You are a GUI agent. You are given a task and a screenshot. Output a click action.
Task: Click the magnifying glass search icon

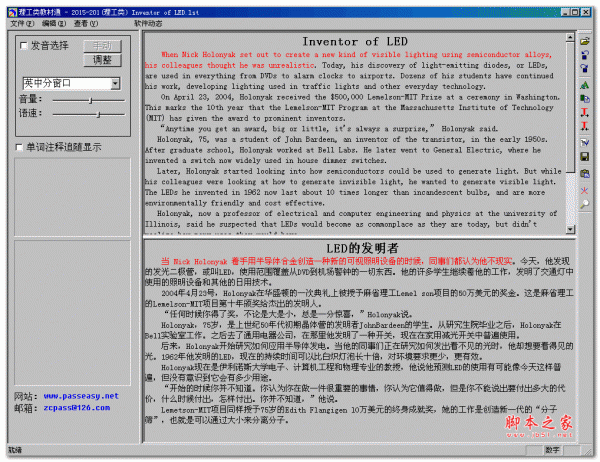[584, 204]
